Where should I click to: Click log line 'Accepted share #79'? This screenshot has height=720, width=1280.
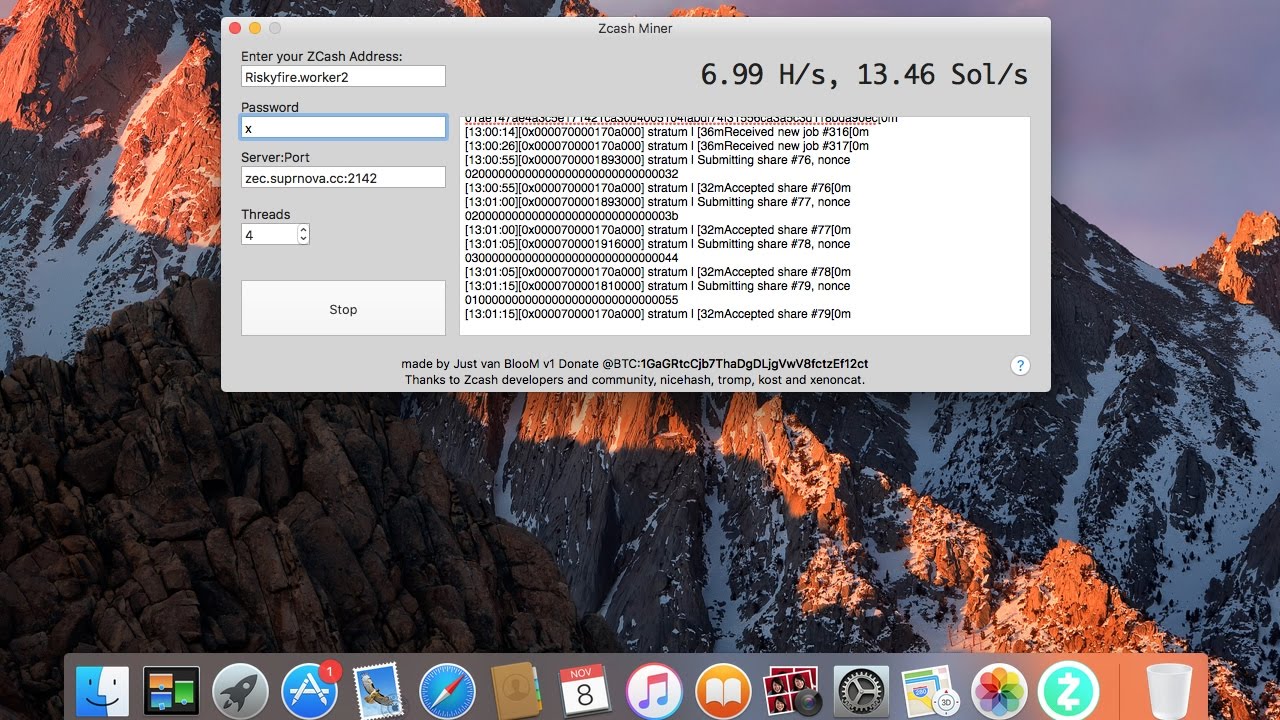click(658, 314)
